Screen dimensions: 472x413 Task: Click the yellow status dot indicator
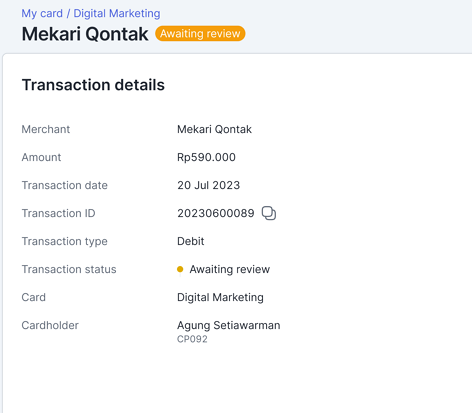[x=180, y=269]
